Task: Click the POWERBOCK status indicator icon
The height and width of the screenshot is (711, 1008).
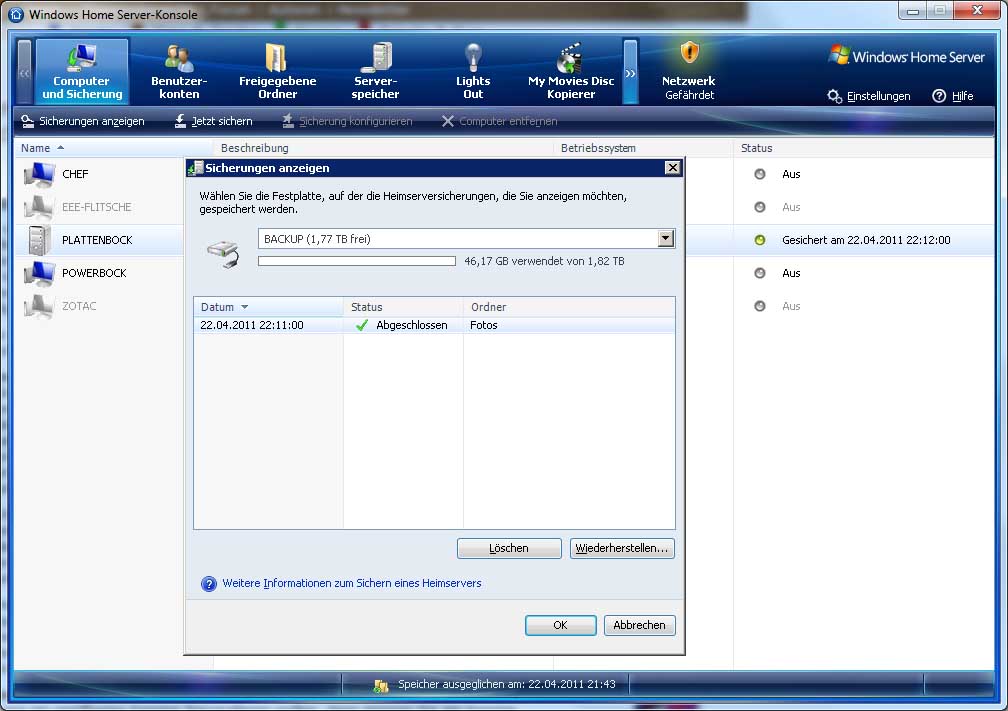Action: (760, 273)
